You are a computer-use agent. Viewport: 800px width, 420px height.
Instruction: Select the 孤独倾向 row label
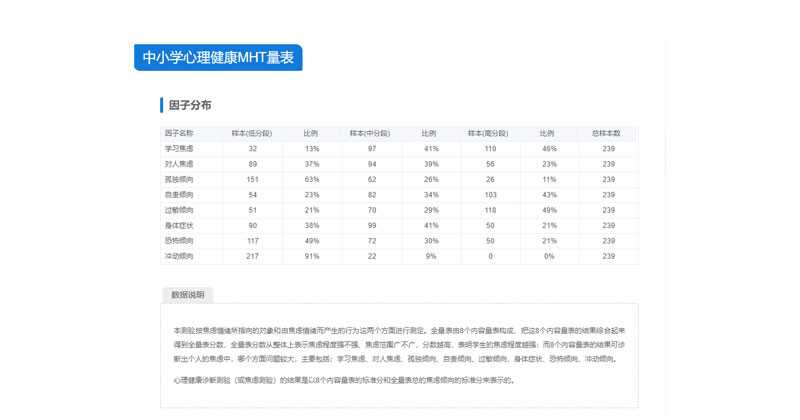179,179
